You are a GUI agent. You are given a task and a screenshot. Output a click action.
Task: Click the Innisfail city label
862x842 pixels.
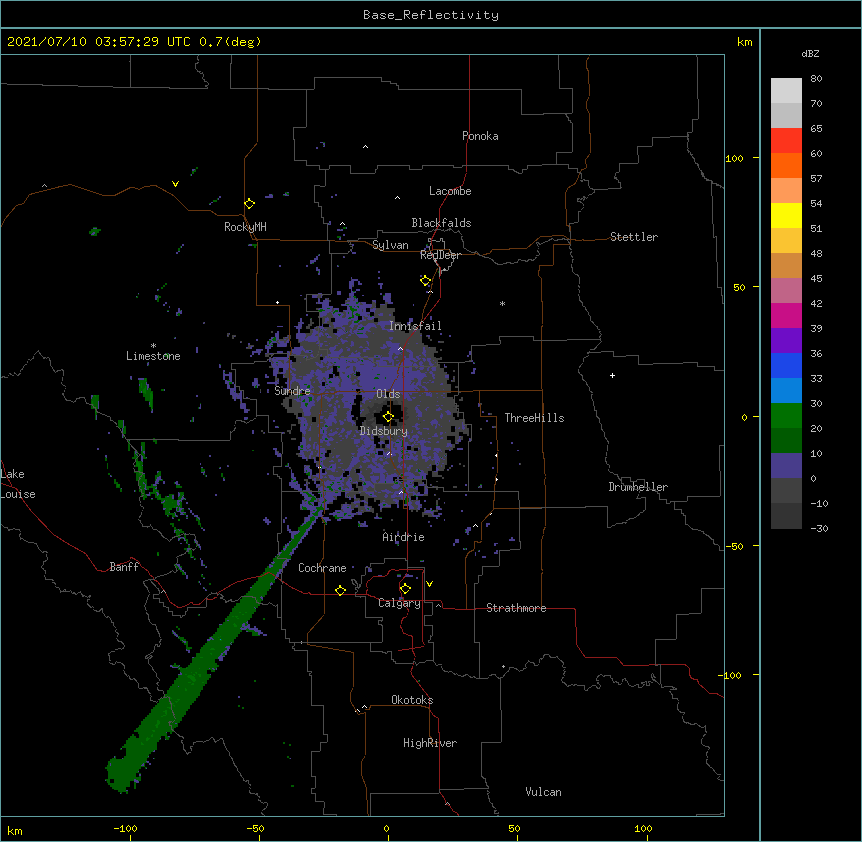pos(415,326)
